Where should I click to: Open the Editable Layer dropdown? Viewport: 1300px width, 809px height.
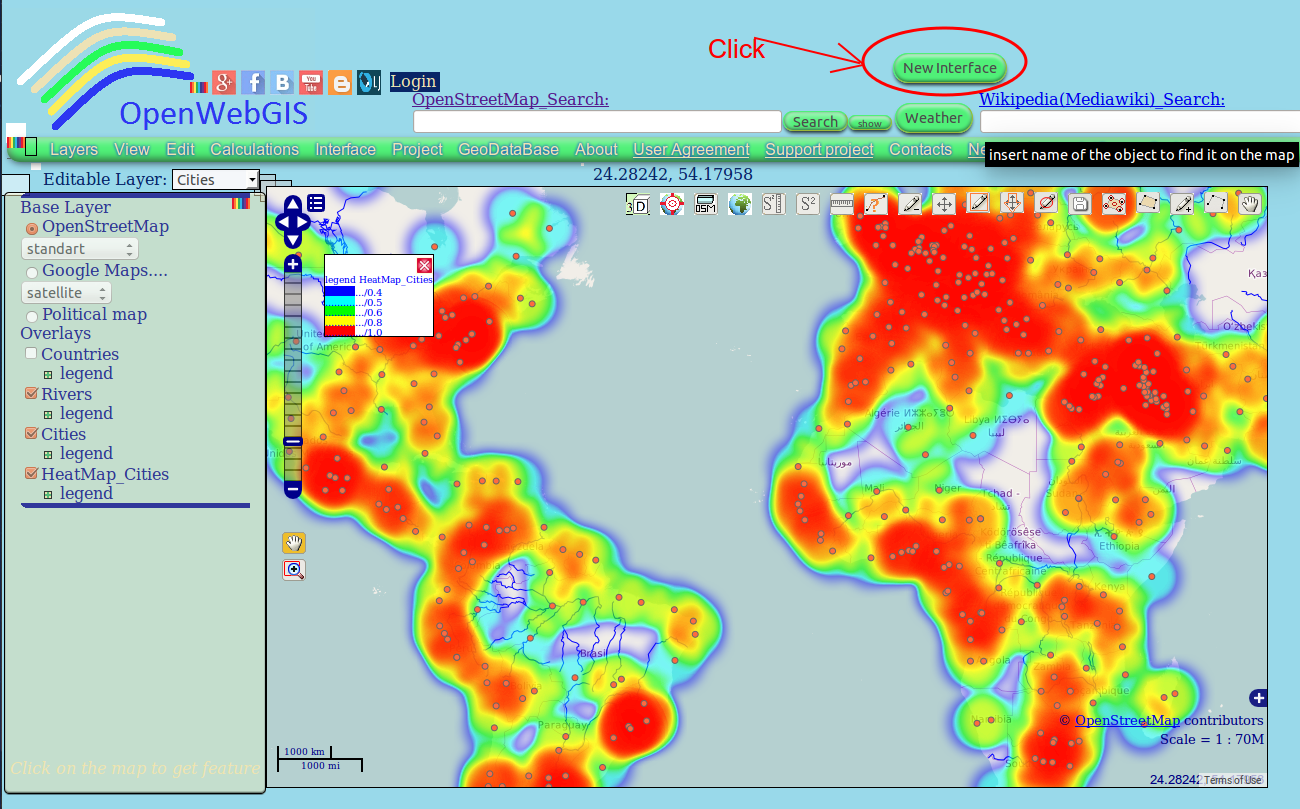216,179
